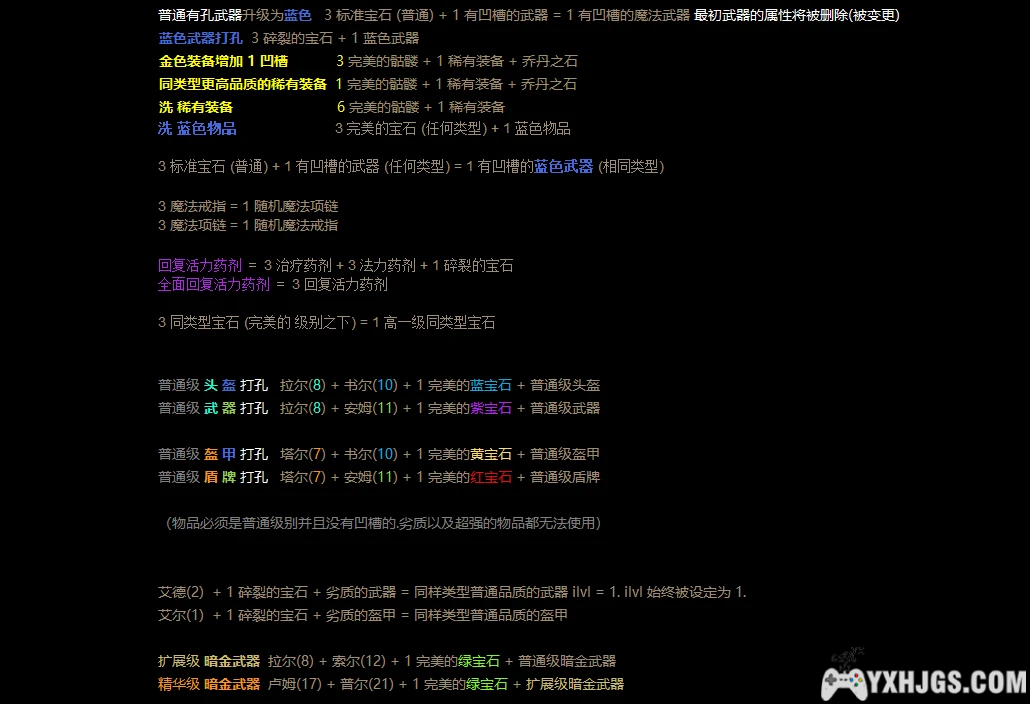Click the 扩展级 暗金武器 recipe heading
The image size is (1030, 704).
[x=209, y=661]
